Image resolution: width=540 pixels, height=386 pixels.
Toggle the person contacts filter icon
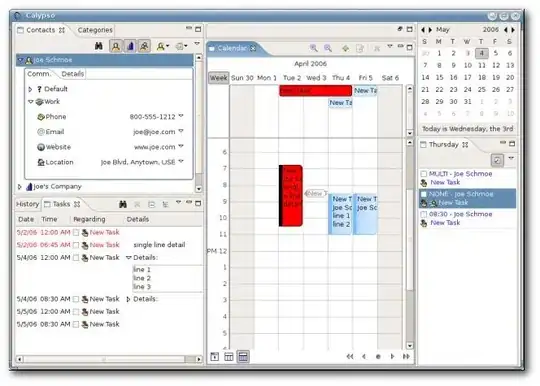click(116, 46)
